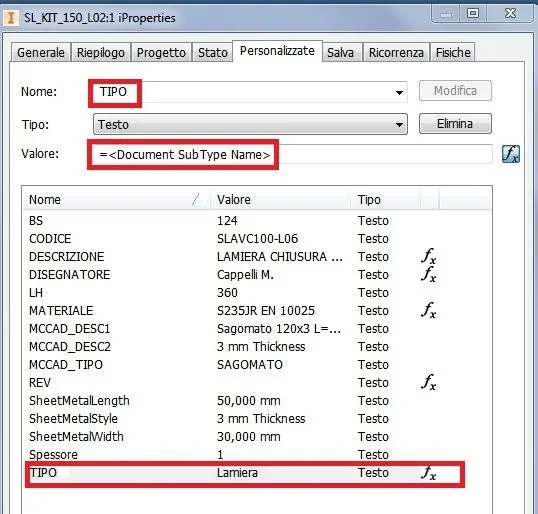This screenshot has height=514, width=538.
Task: Click the value 124 in BS row
Action: tap(227, 220)
